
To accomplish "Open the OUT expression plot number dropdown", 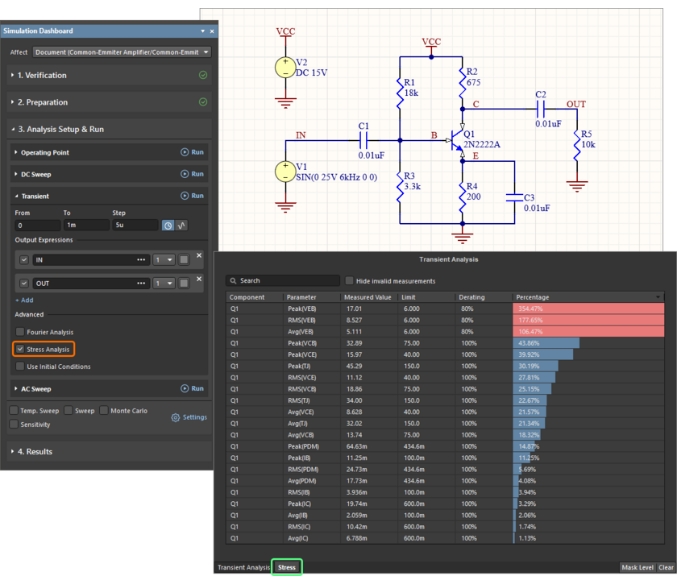I will click(164, 283).
